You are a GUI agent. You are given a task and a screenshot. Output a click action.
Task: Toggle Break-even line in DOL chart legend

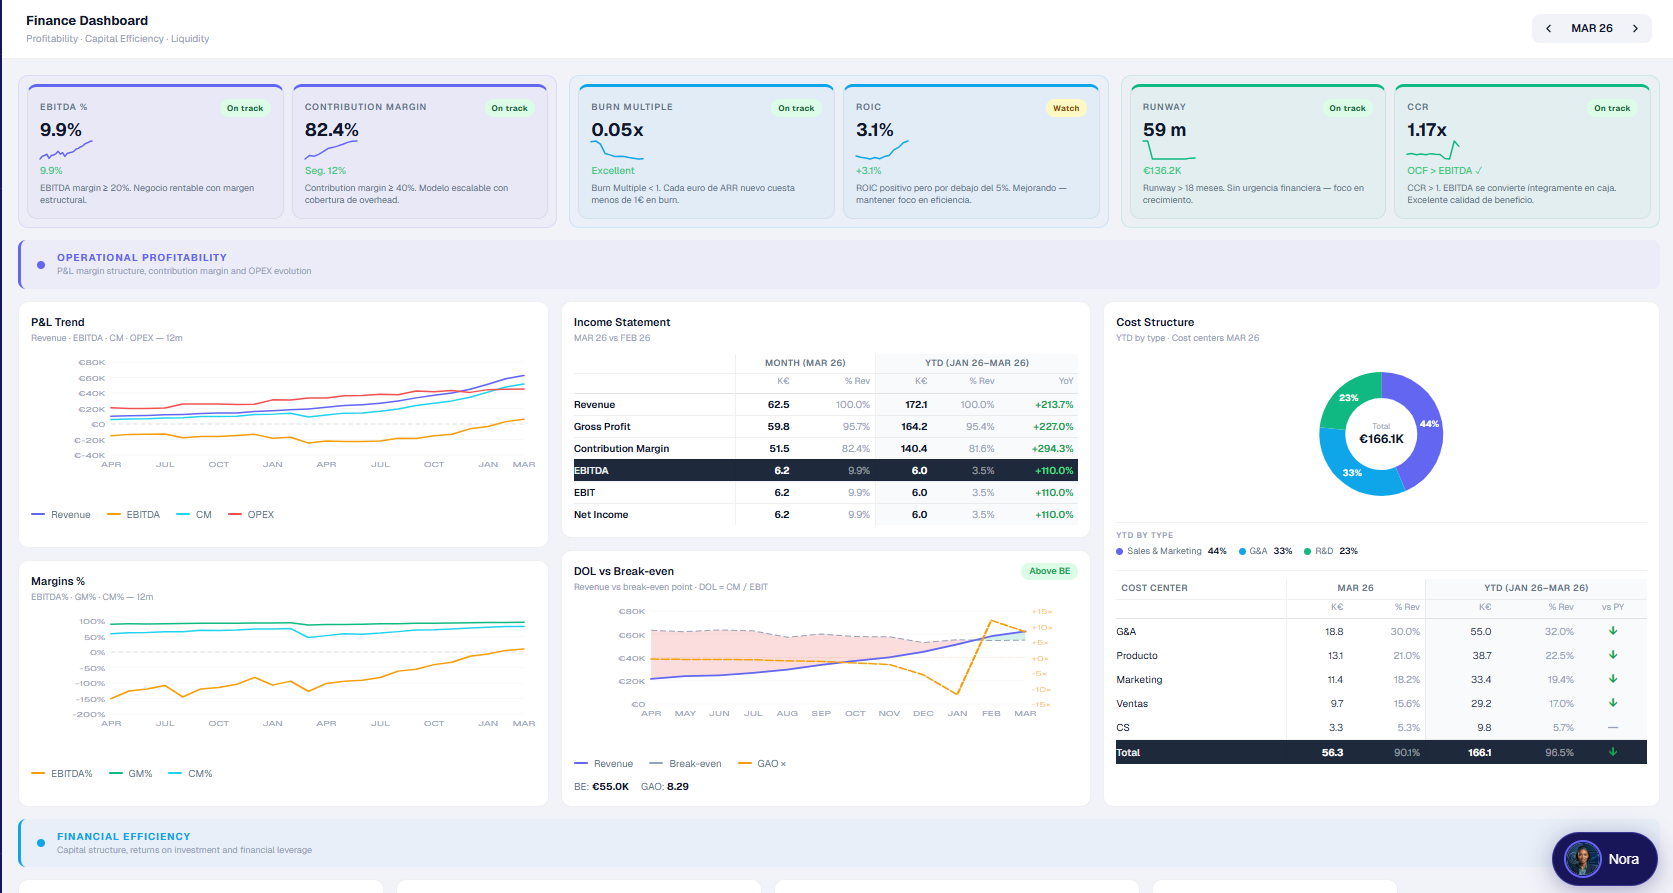[x=685, y=764]
